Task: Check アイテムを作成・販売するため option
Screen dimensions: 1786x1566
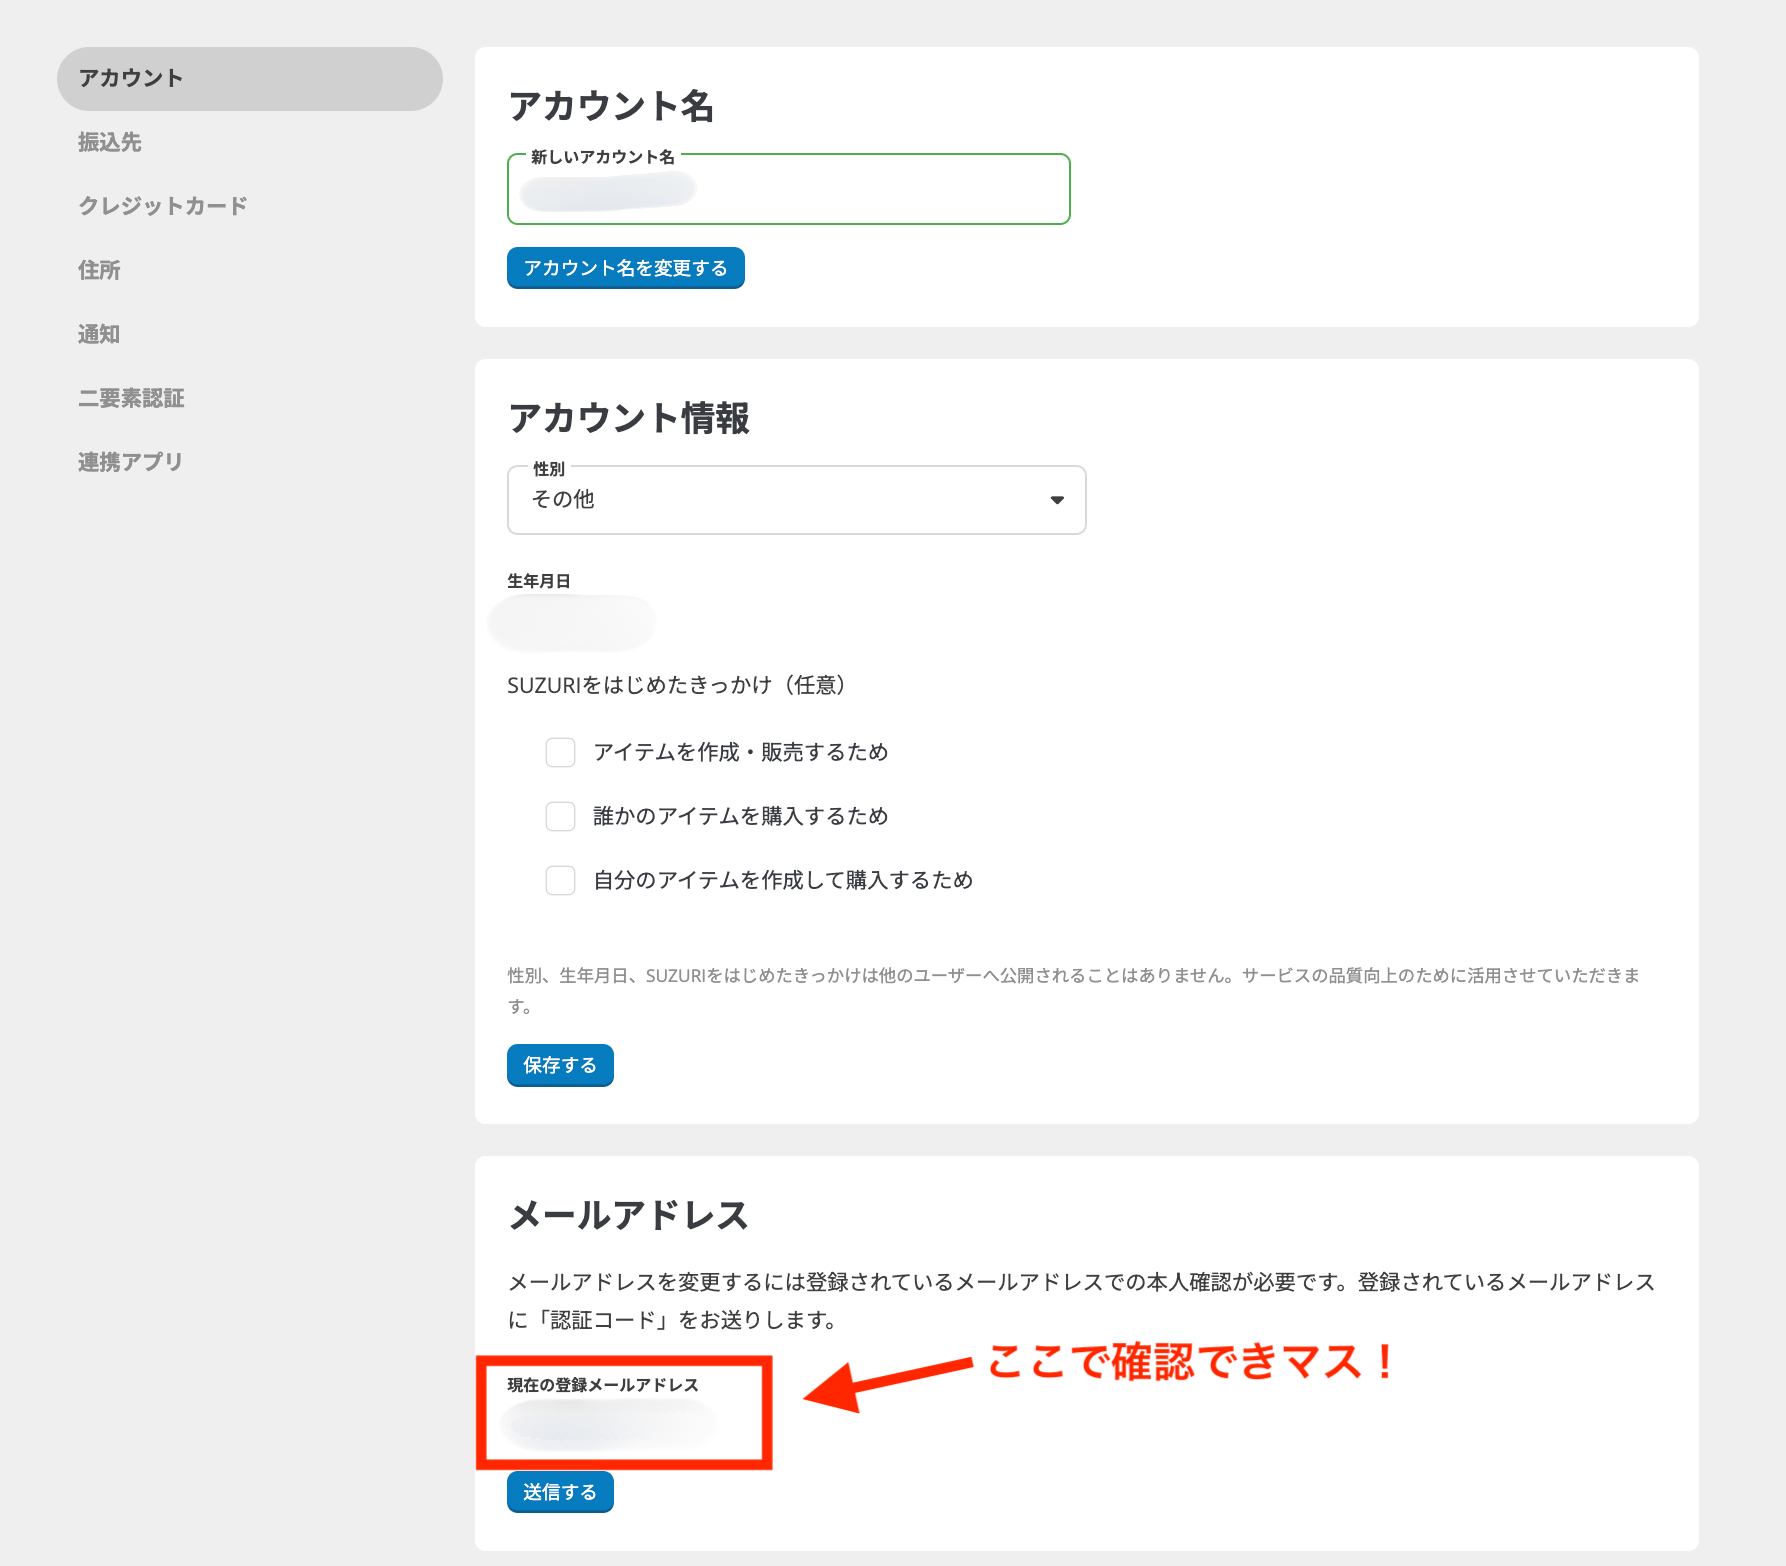Action: [x=560, y=752]
